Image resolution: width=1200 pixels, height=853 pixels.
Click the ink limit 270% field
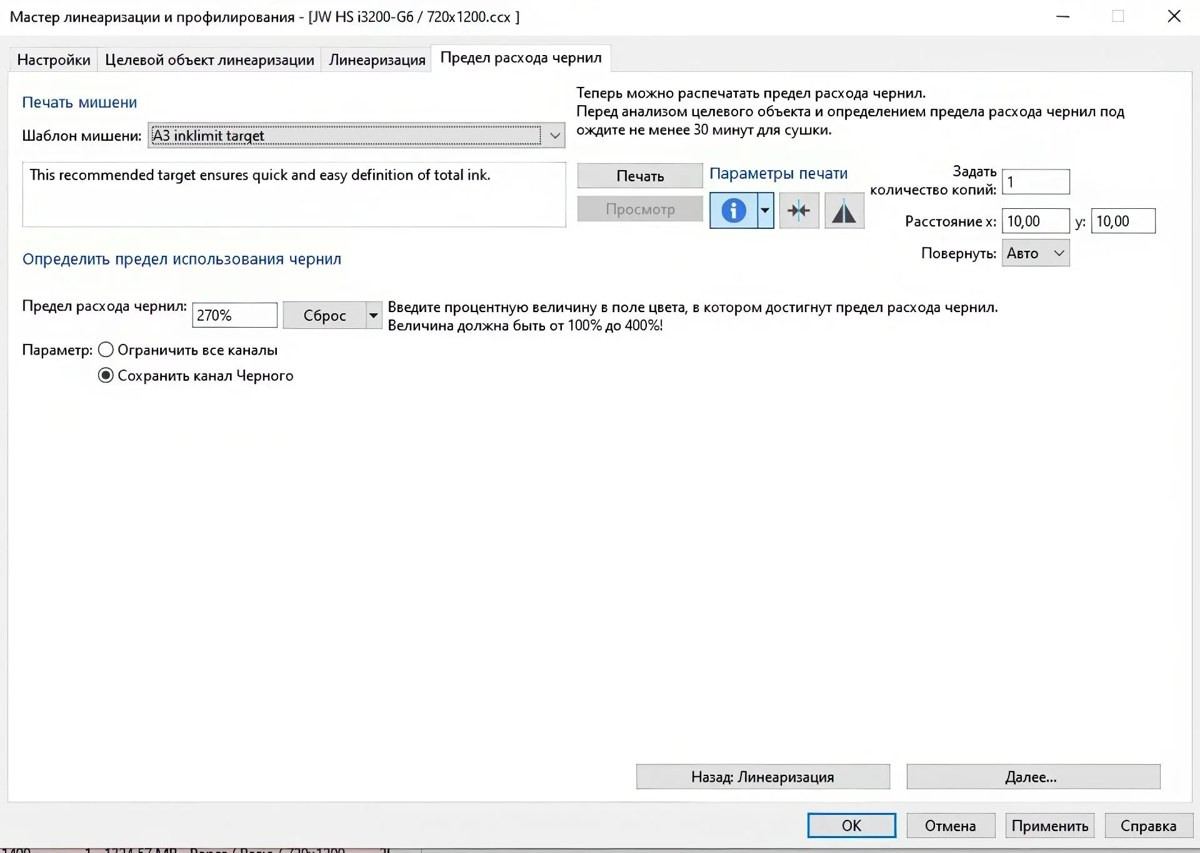(235, 315)
